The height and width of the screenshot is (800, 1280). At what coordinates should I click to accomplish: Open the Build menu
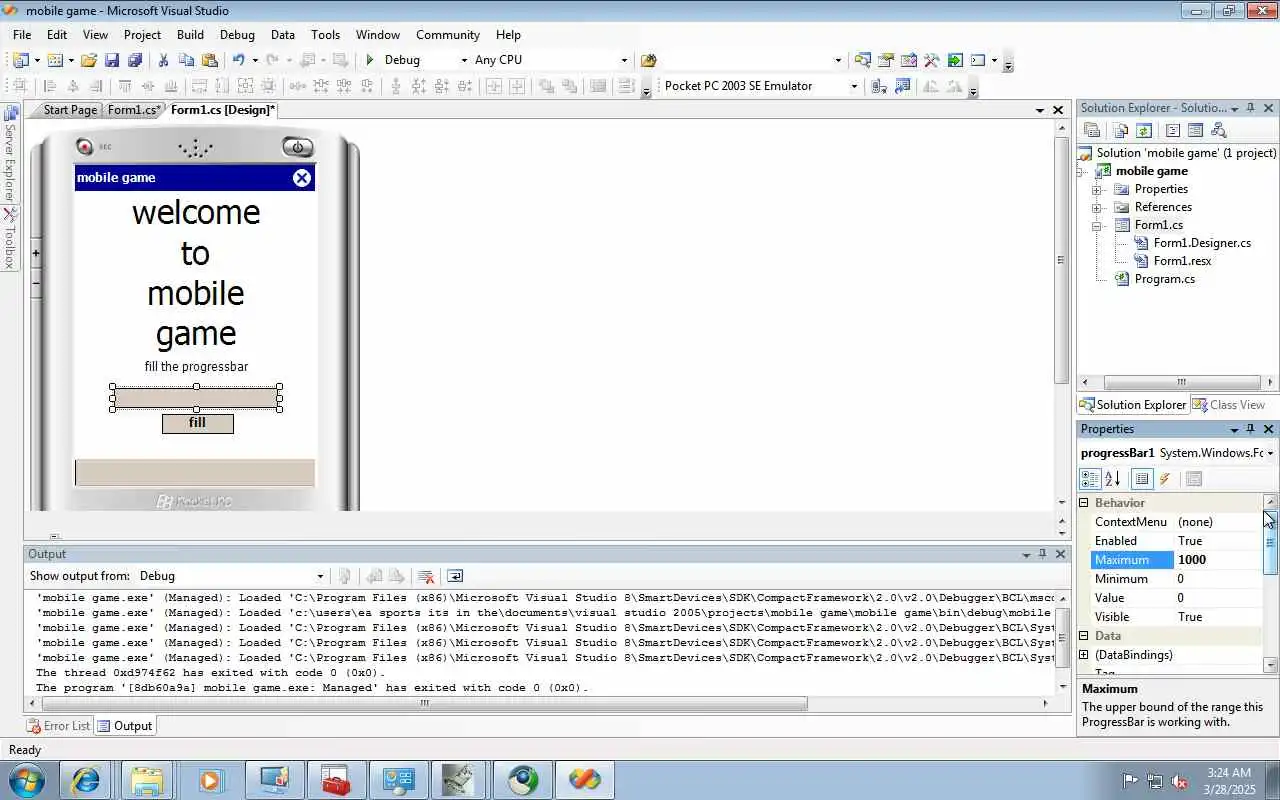click(190, 34)
